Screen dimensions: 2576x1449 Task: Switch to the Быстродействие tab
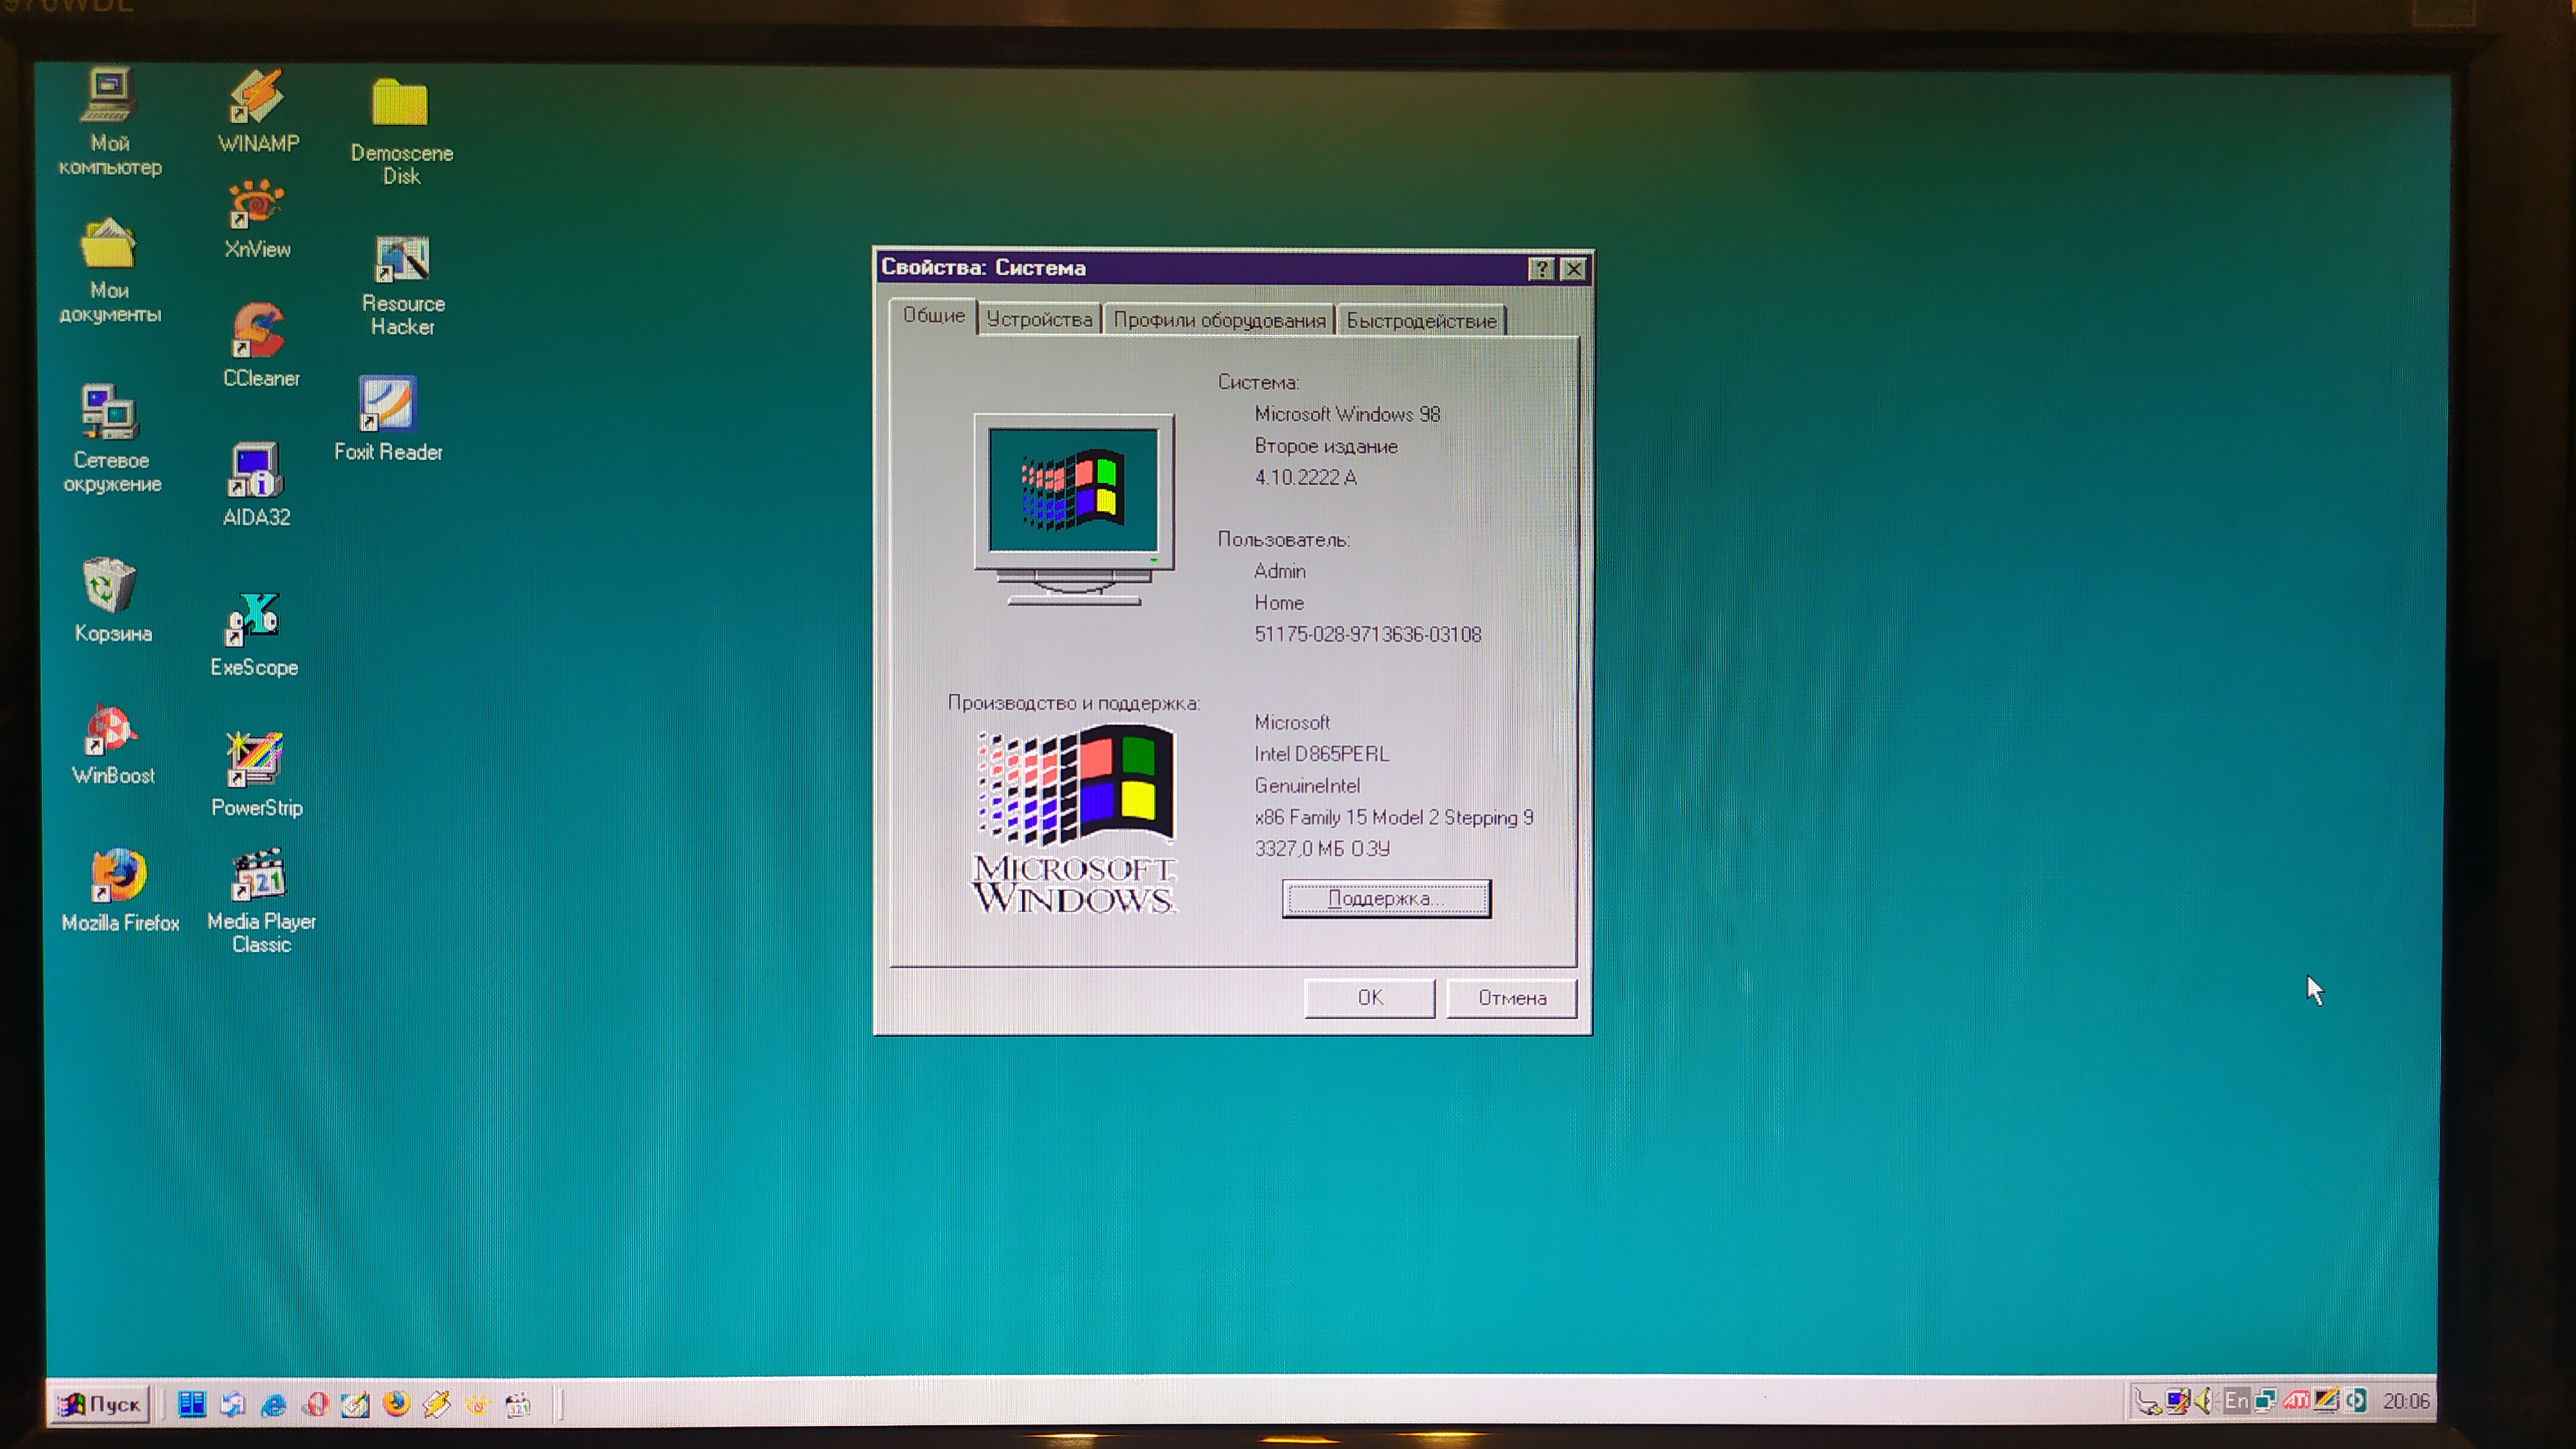(x=1421, y=321)
